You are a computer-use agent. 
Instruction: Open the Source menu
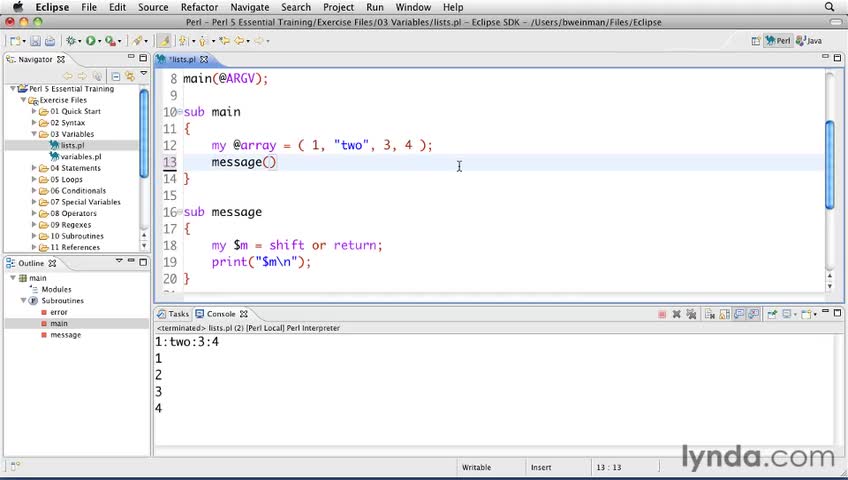(153, 7)
